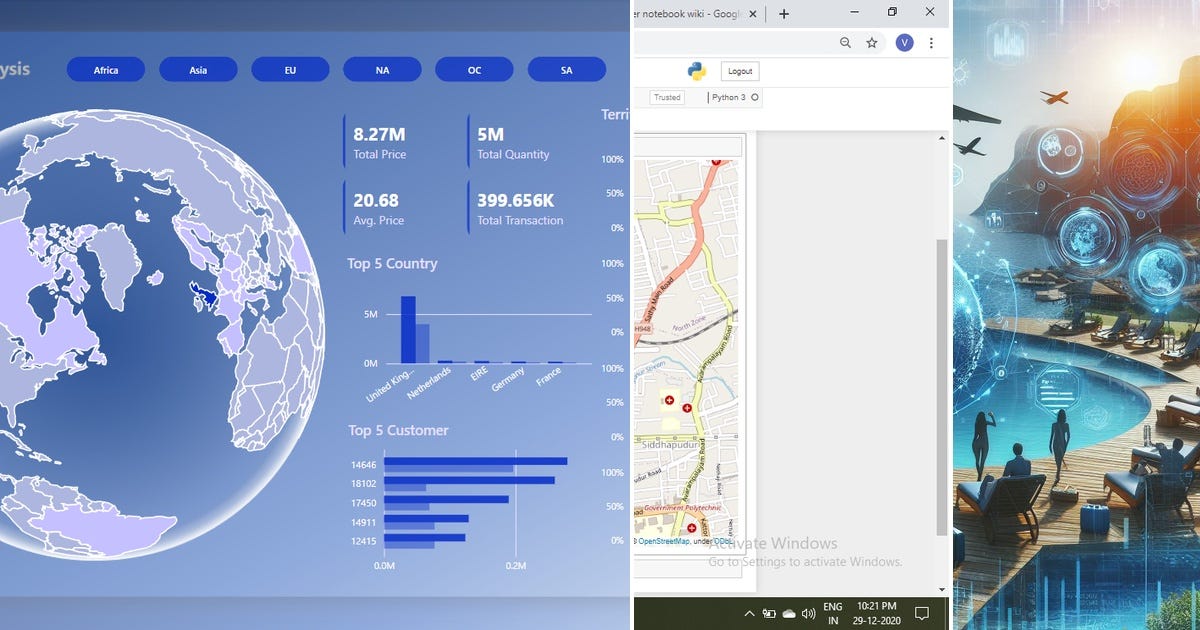Select the Africa continent filter button

(x=106, y=70)
